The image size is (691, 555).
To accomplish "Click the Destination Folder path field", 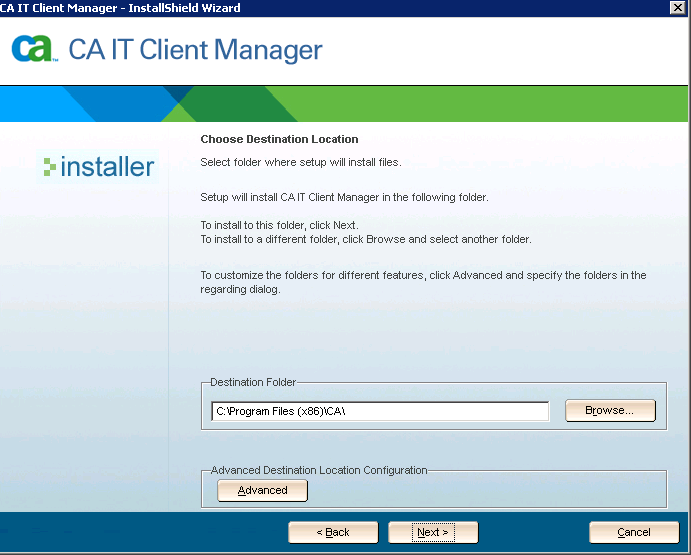I will coord(380,411).
